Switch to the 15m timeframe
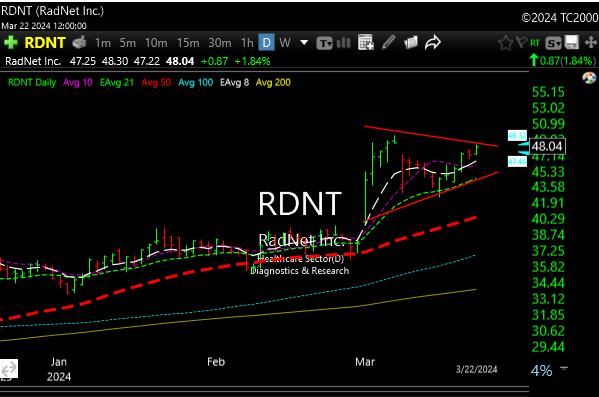The image size is (599, 397). pos(188,43)
